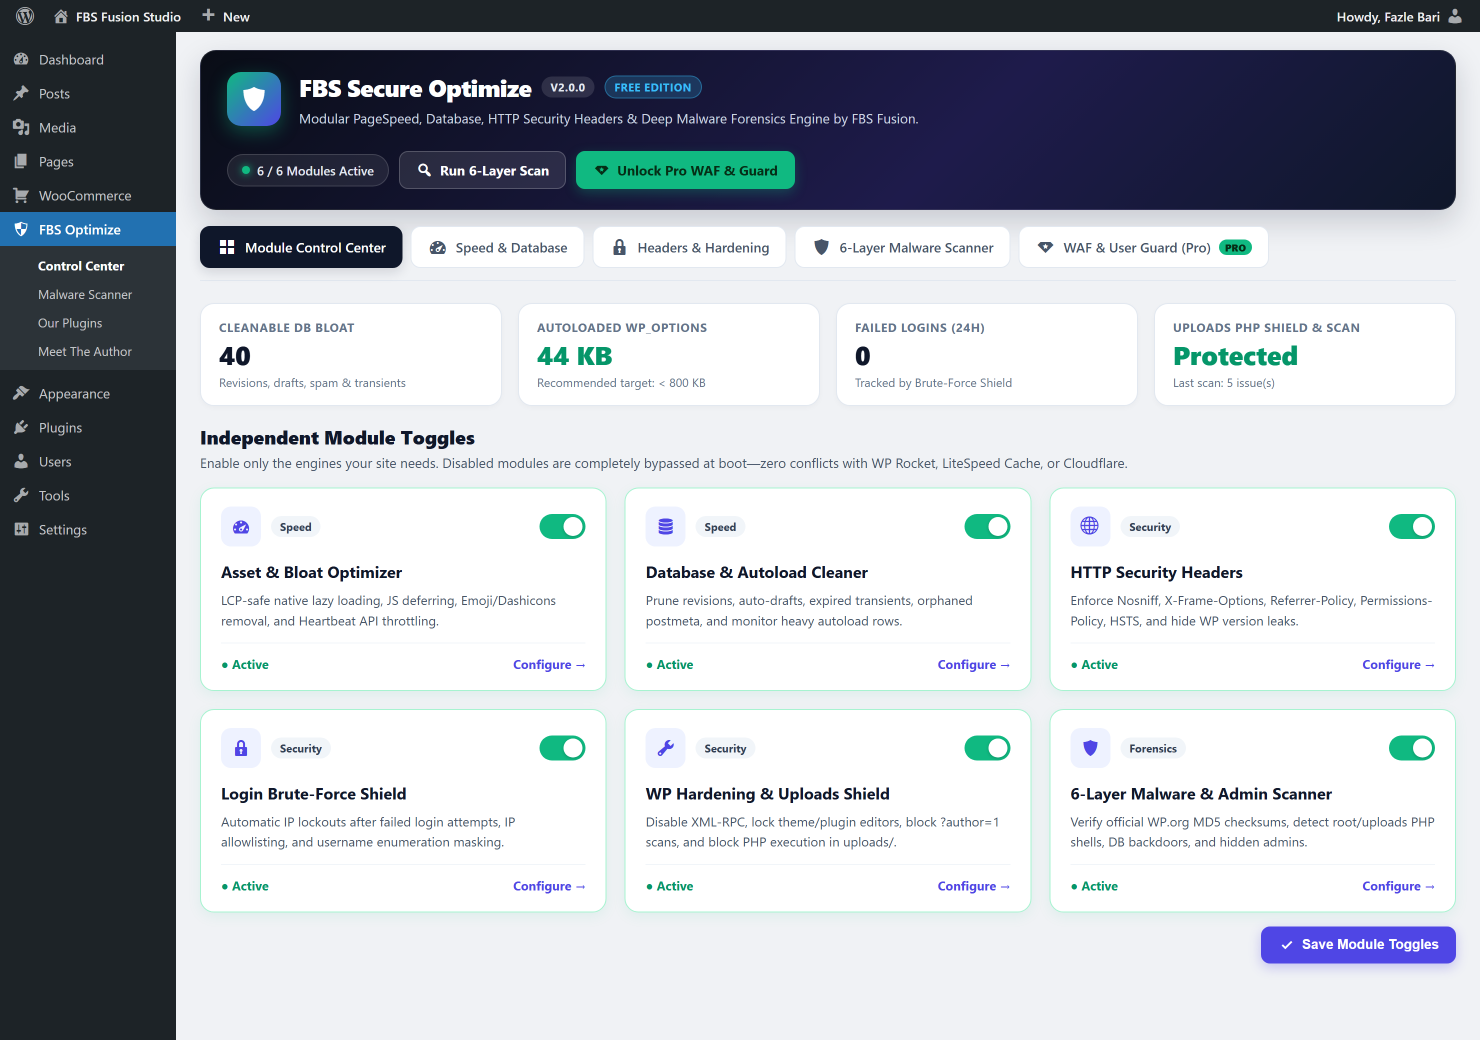1480x1040 pixels.
Task: Switch off Login Brute-Force Shield
Action: [x=562, y=748]
